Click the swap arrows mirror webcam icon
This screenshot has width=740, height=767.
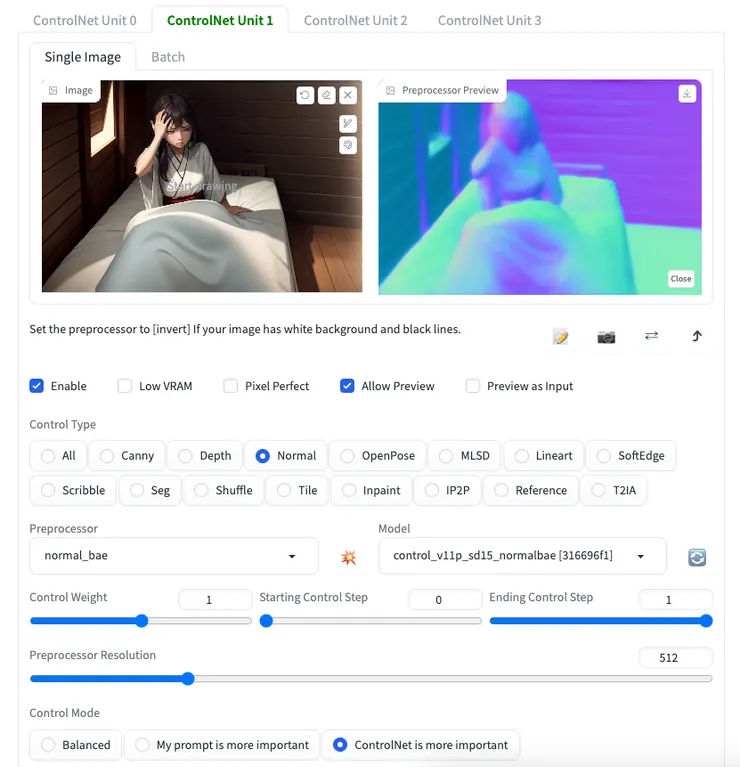click(x=651, y=336)
